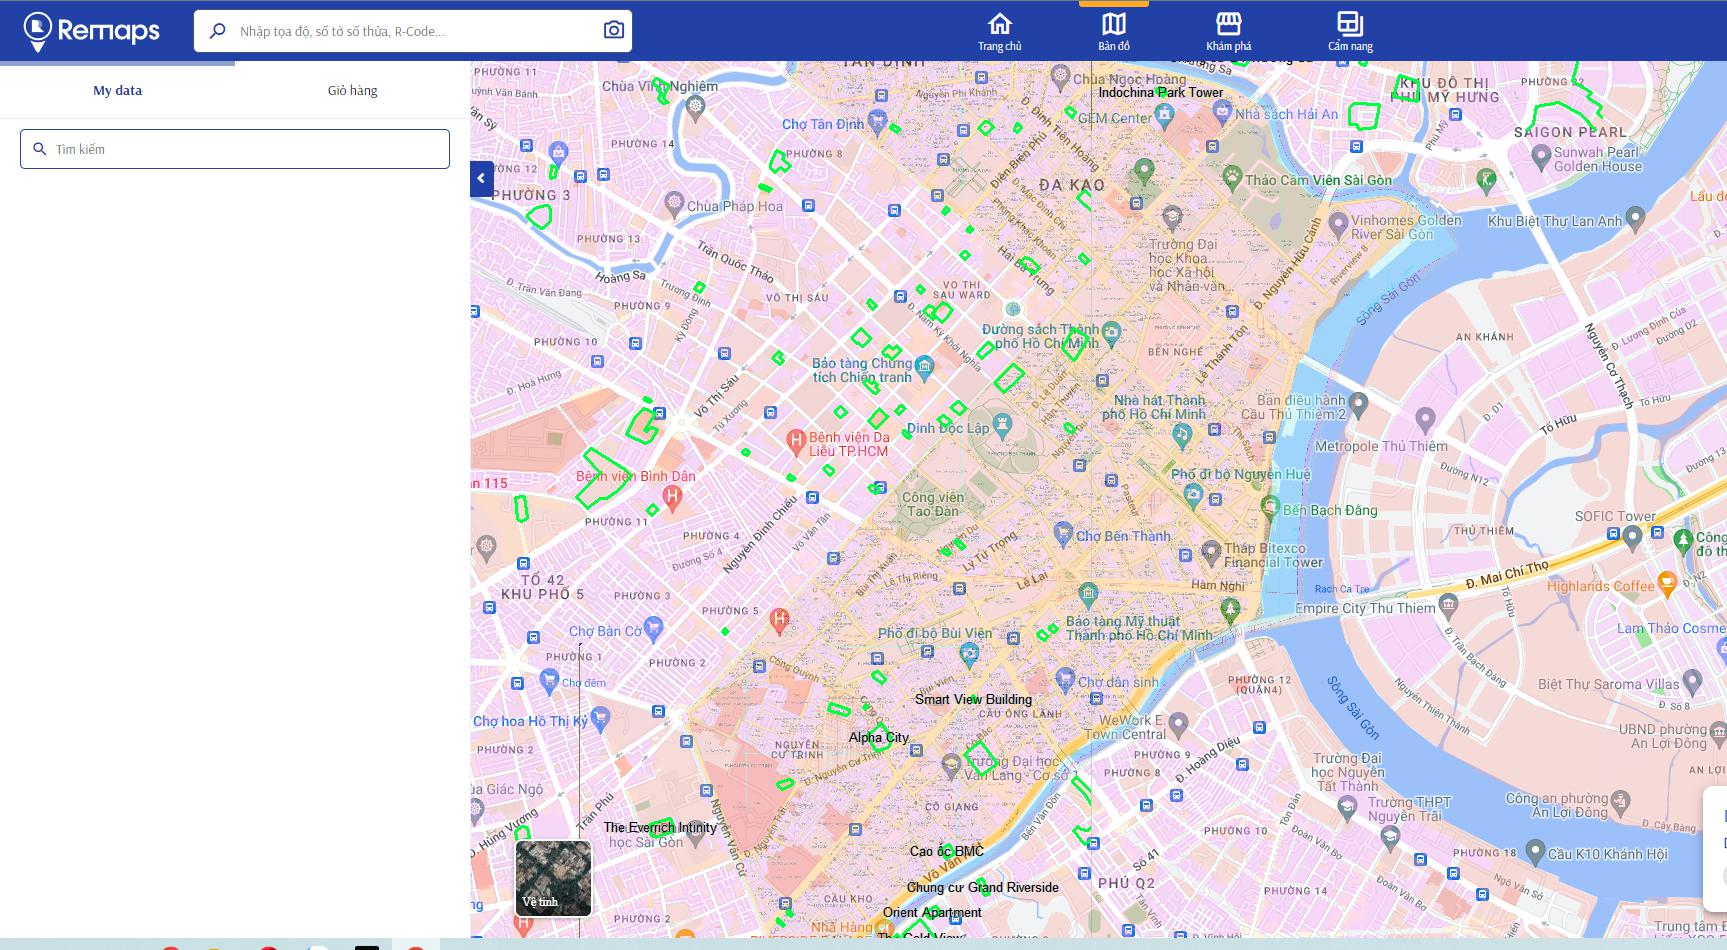The image size is (1727, 950).
Task: Click Chợ Tân Định shopping marker
Action: tap(877, 121)
